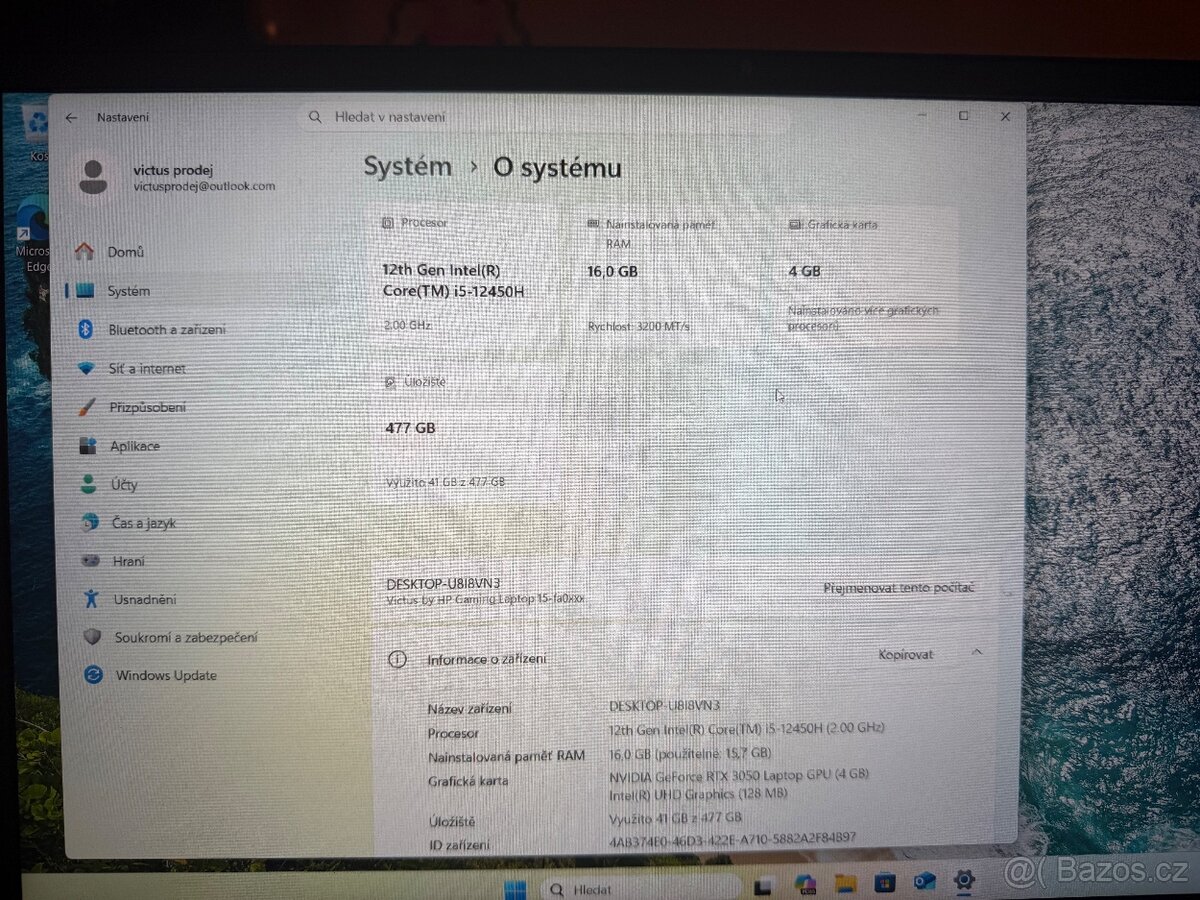Click the Soukromí shield icon
Image resolution: width=1200 pixels, height=900 pixels.
coord(92,637)
